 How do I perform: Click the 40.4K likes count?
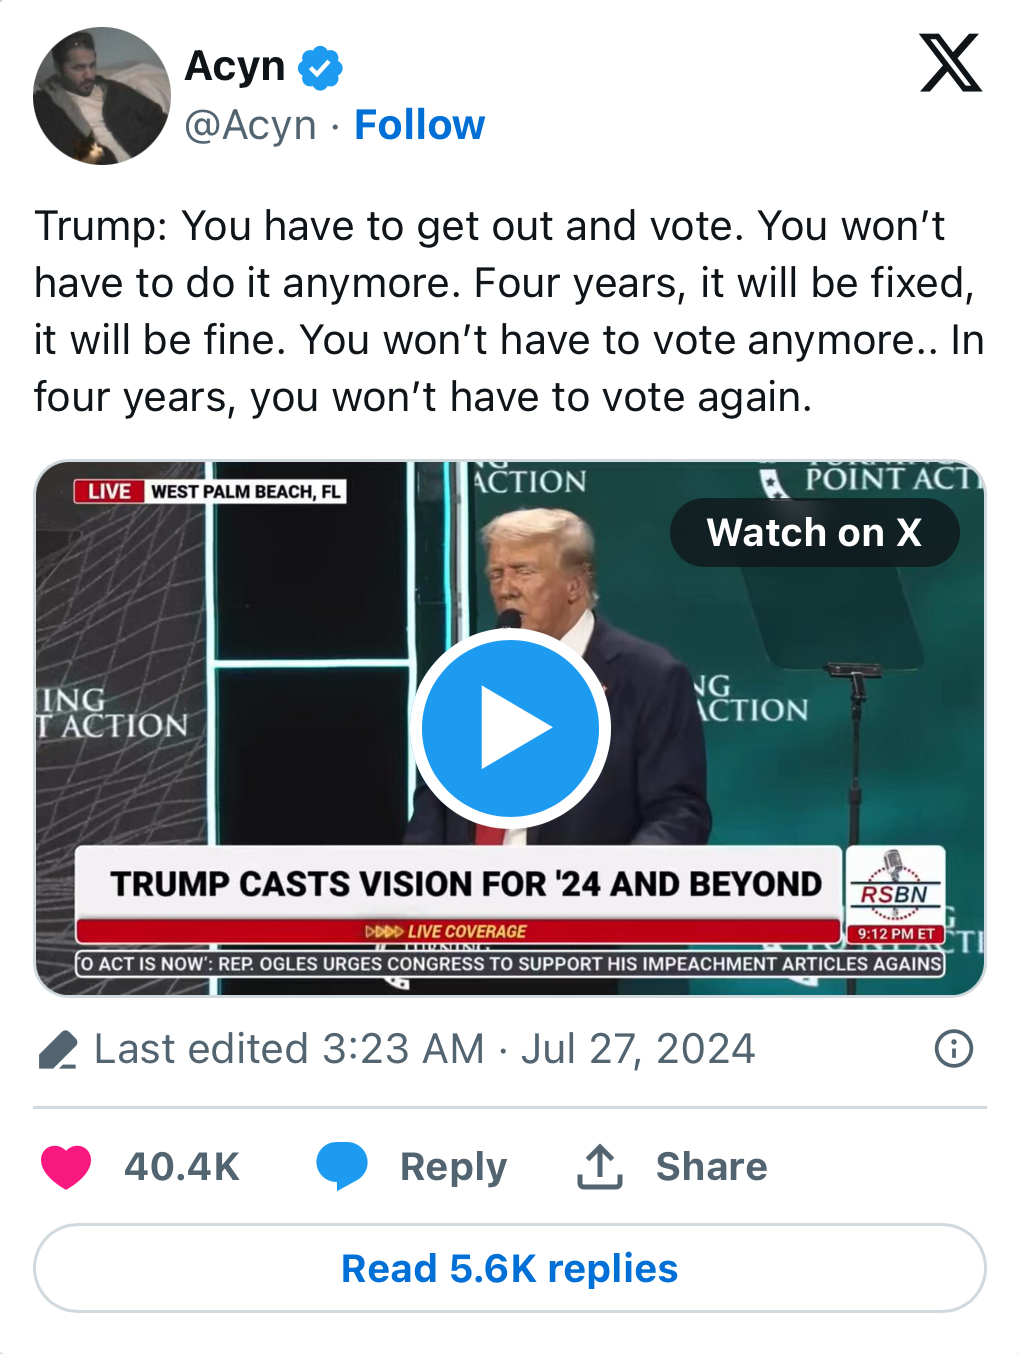click(x=182, y=1167)
